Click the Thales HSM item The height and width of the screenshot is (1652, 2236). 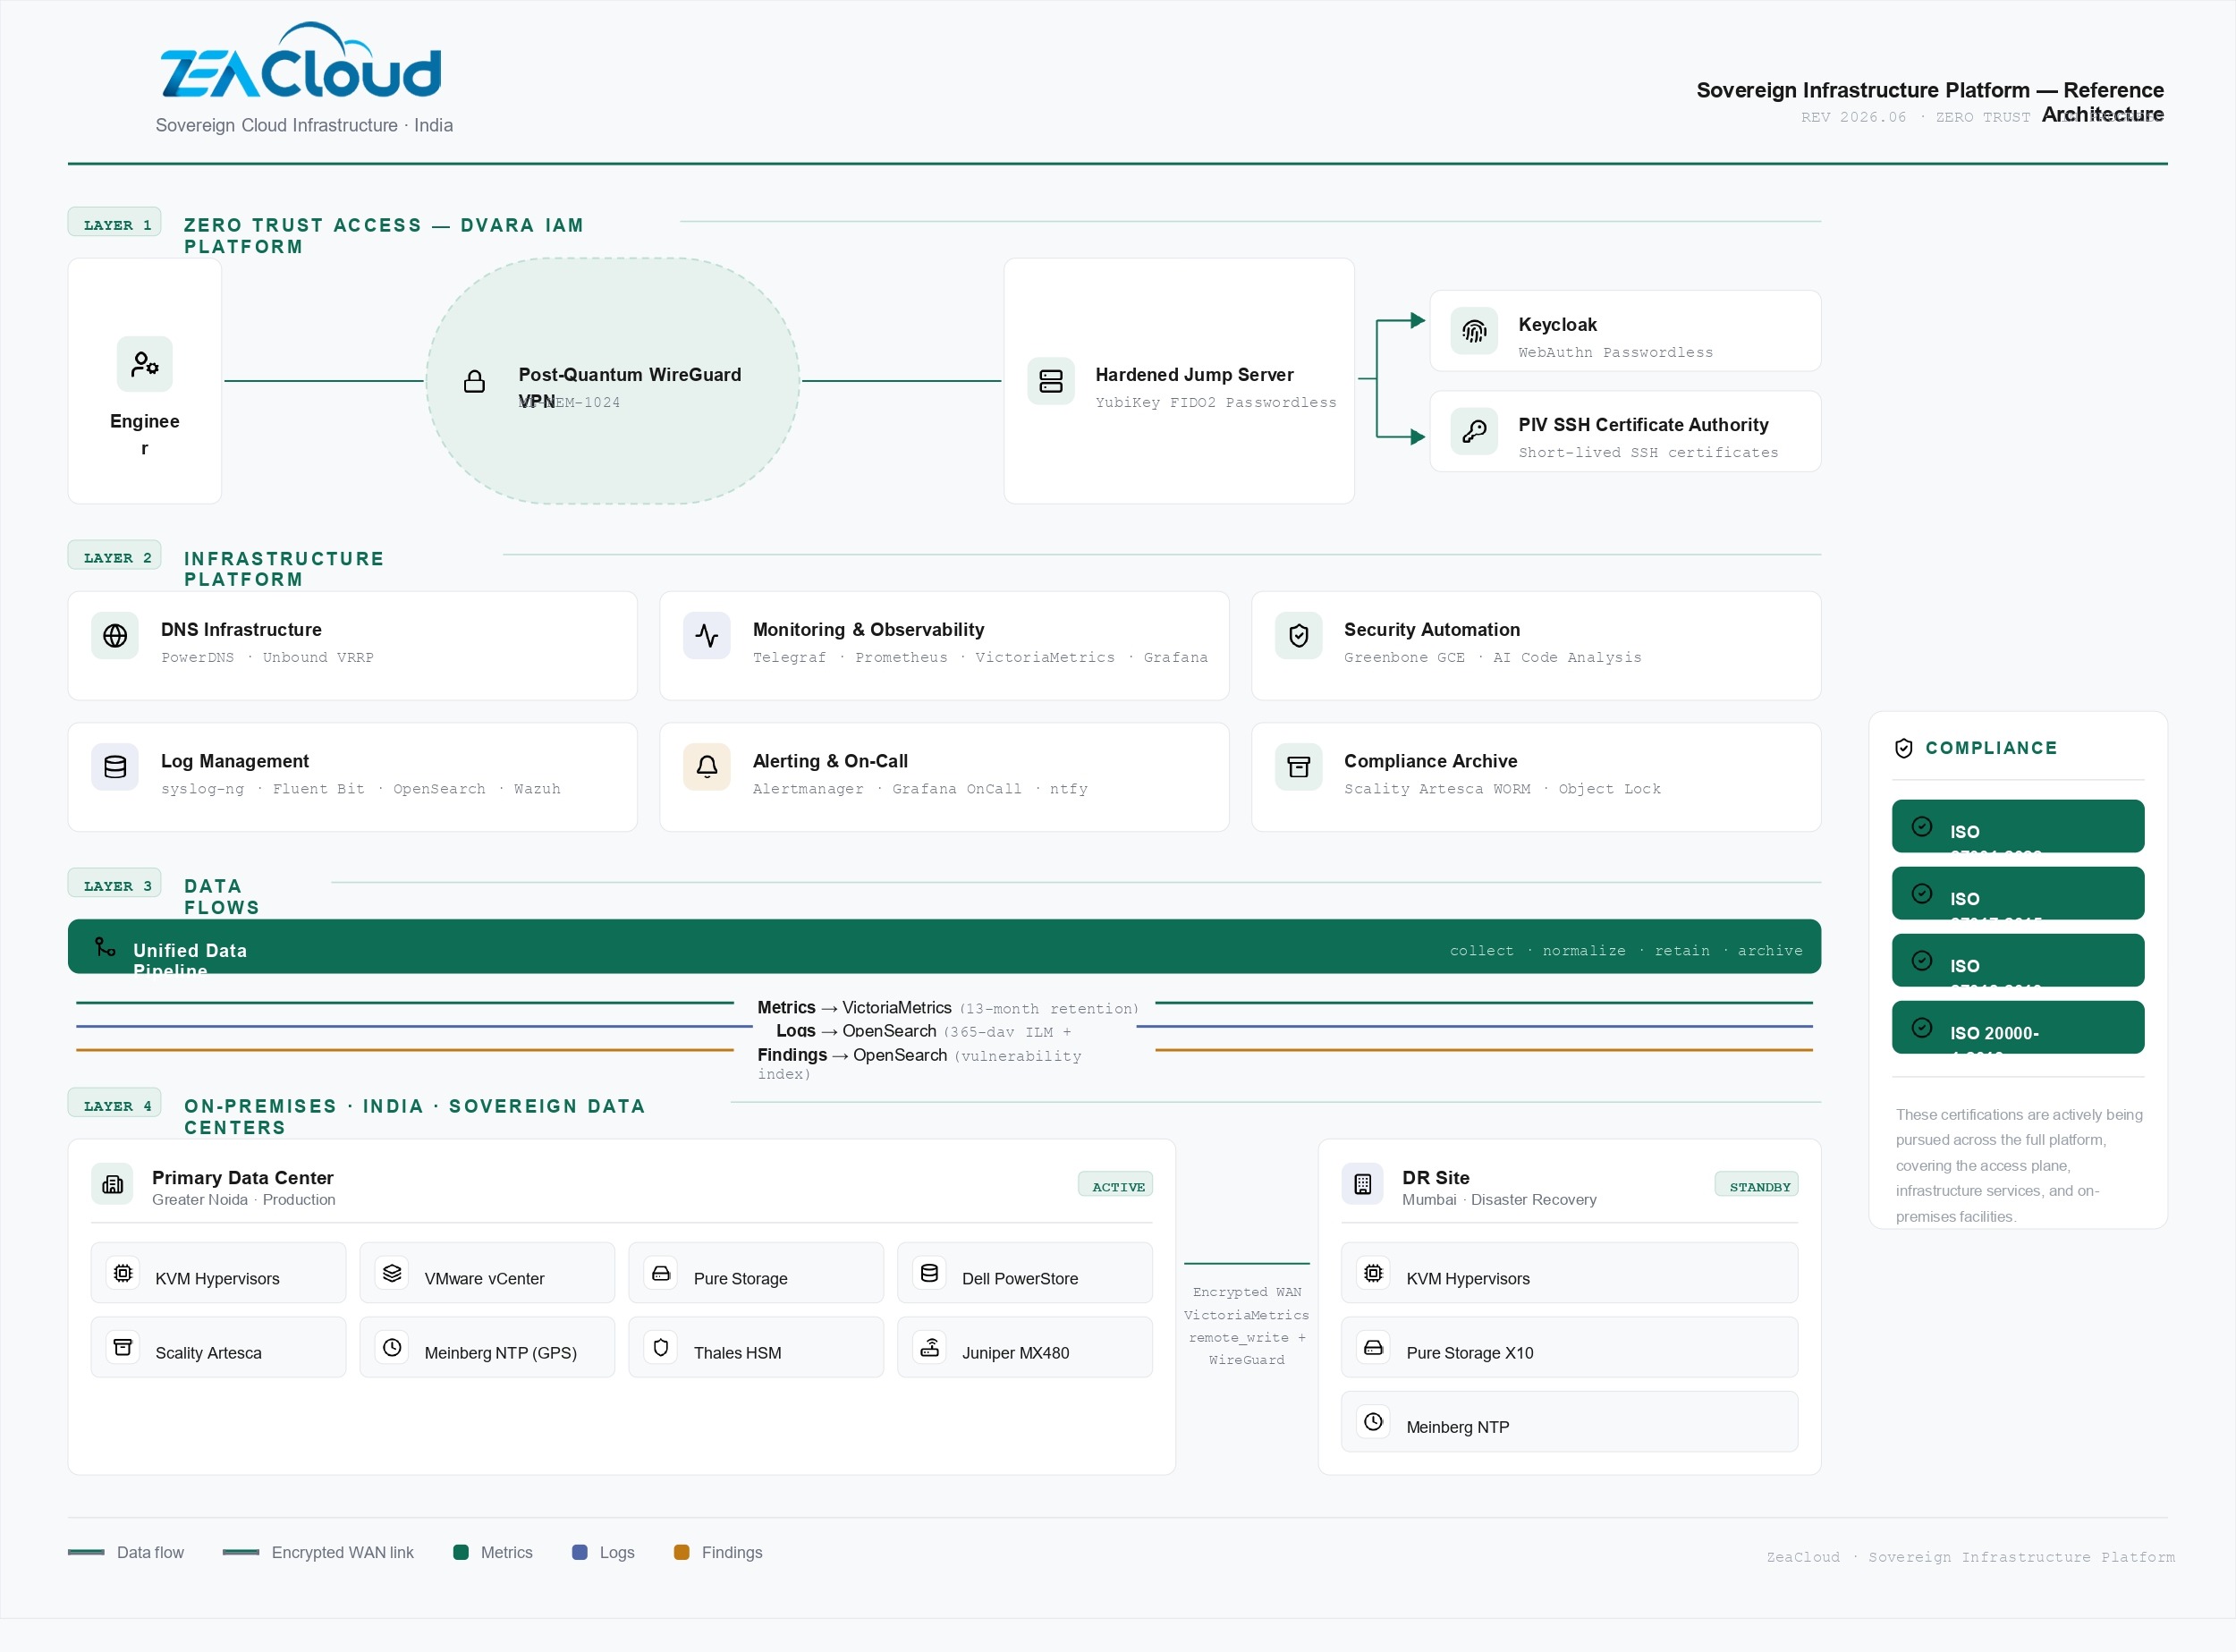(x=756, y=1347)
